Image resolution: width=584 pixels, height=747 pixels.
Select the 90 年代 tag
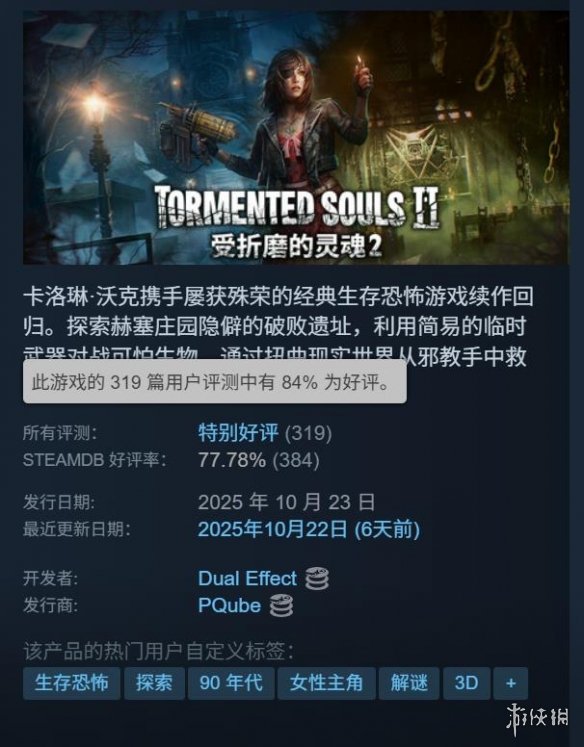click(231, 683)
